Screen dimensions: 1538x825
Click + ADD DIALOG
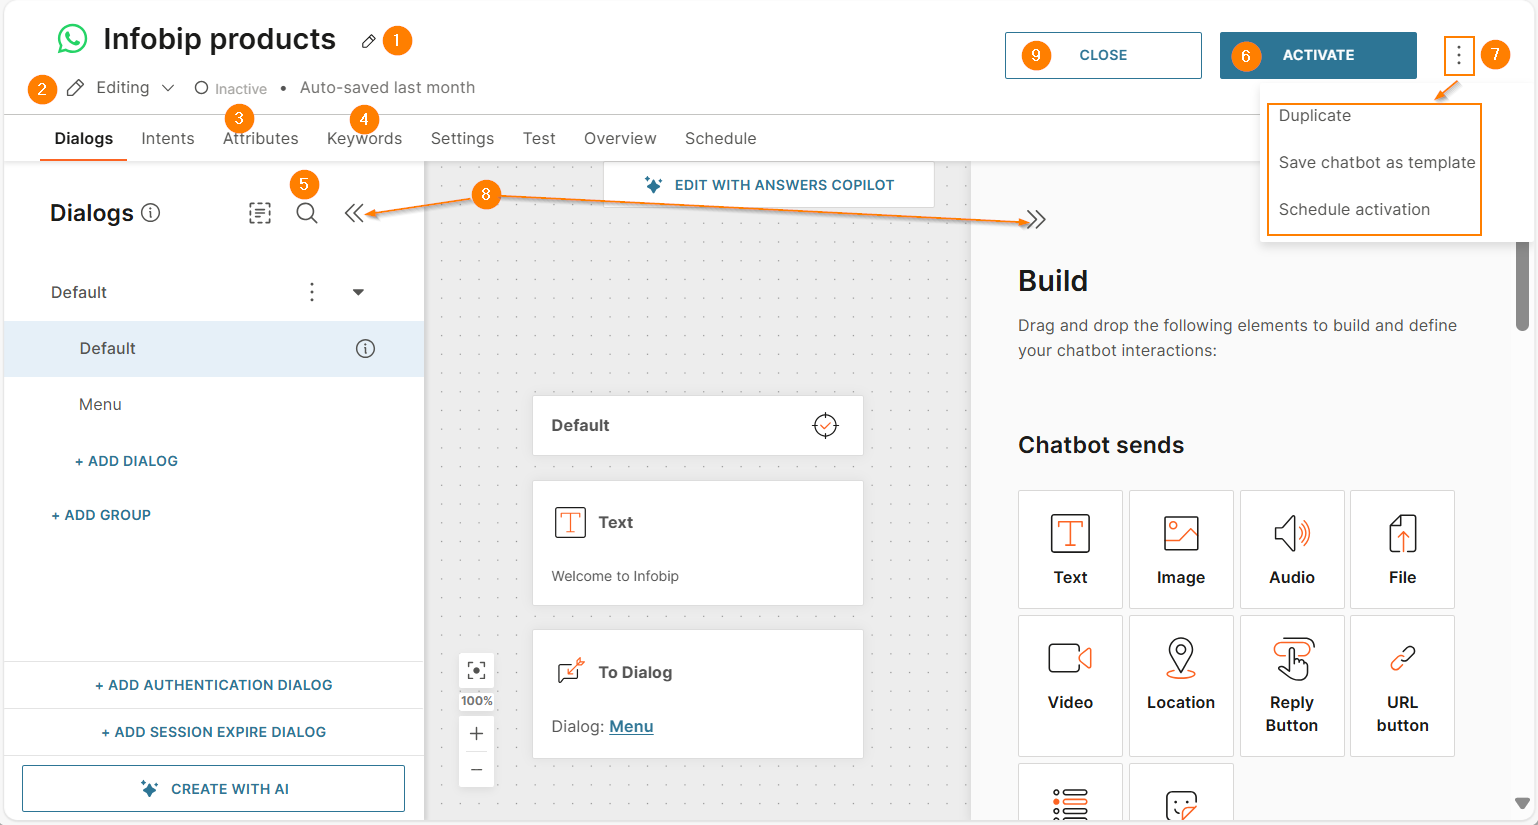click(x=126, y=461)
